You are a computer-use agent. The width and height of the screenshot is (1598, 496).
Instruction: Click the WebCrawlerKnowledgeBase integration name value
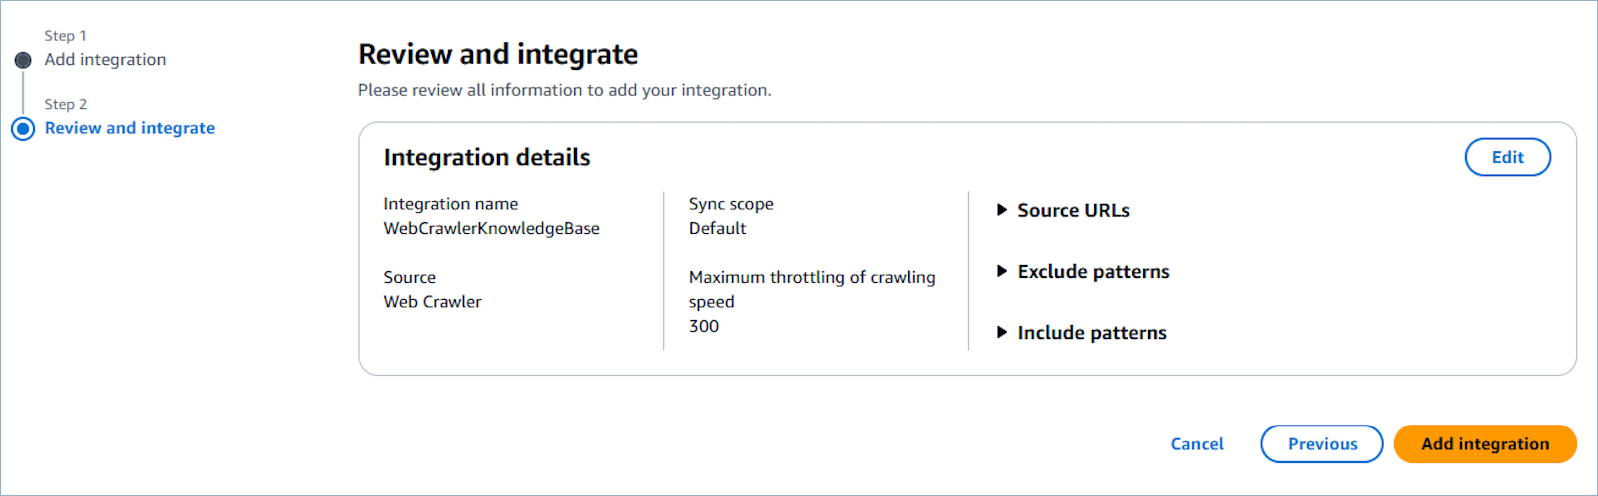point(491,228)
